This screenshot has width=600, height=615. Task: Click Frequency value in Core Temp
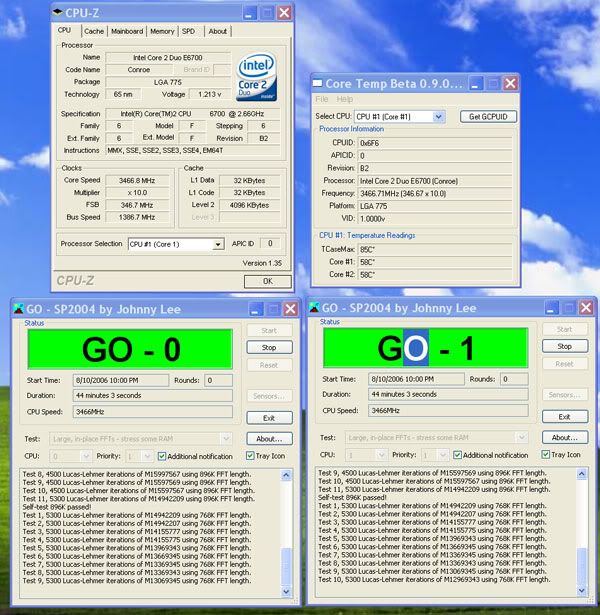(435, 193)
